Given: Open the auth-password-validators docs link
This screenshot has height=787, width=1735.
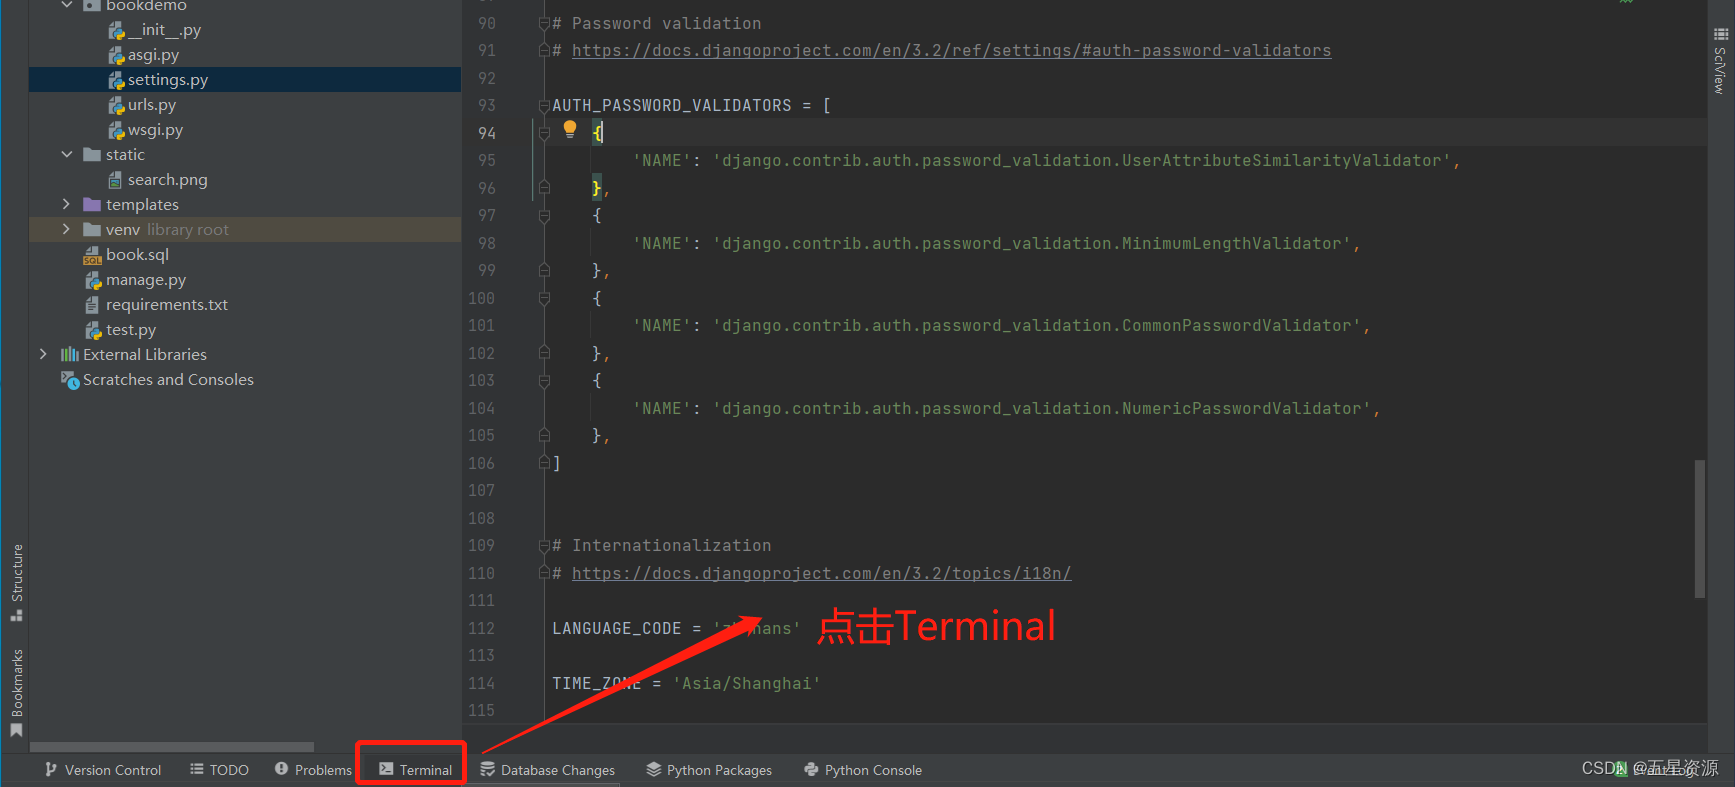Looking at the screenshot, I should [x=951, y=51].
